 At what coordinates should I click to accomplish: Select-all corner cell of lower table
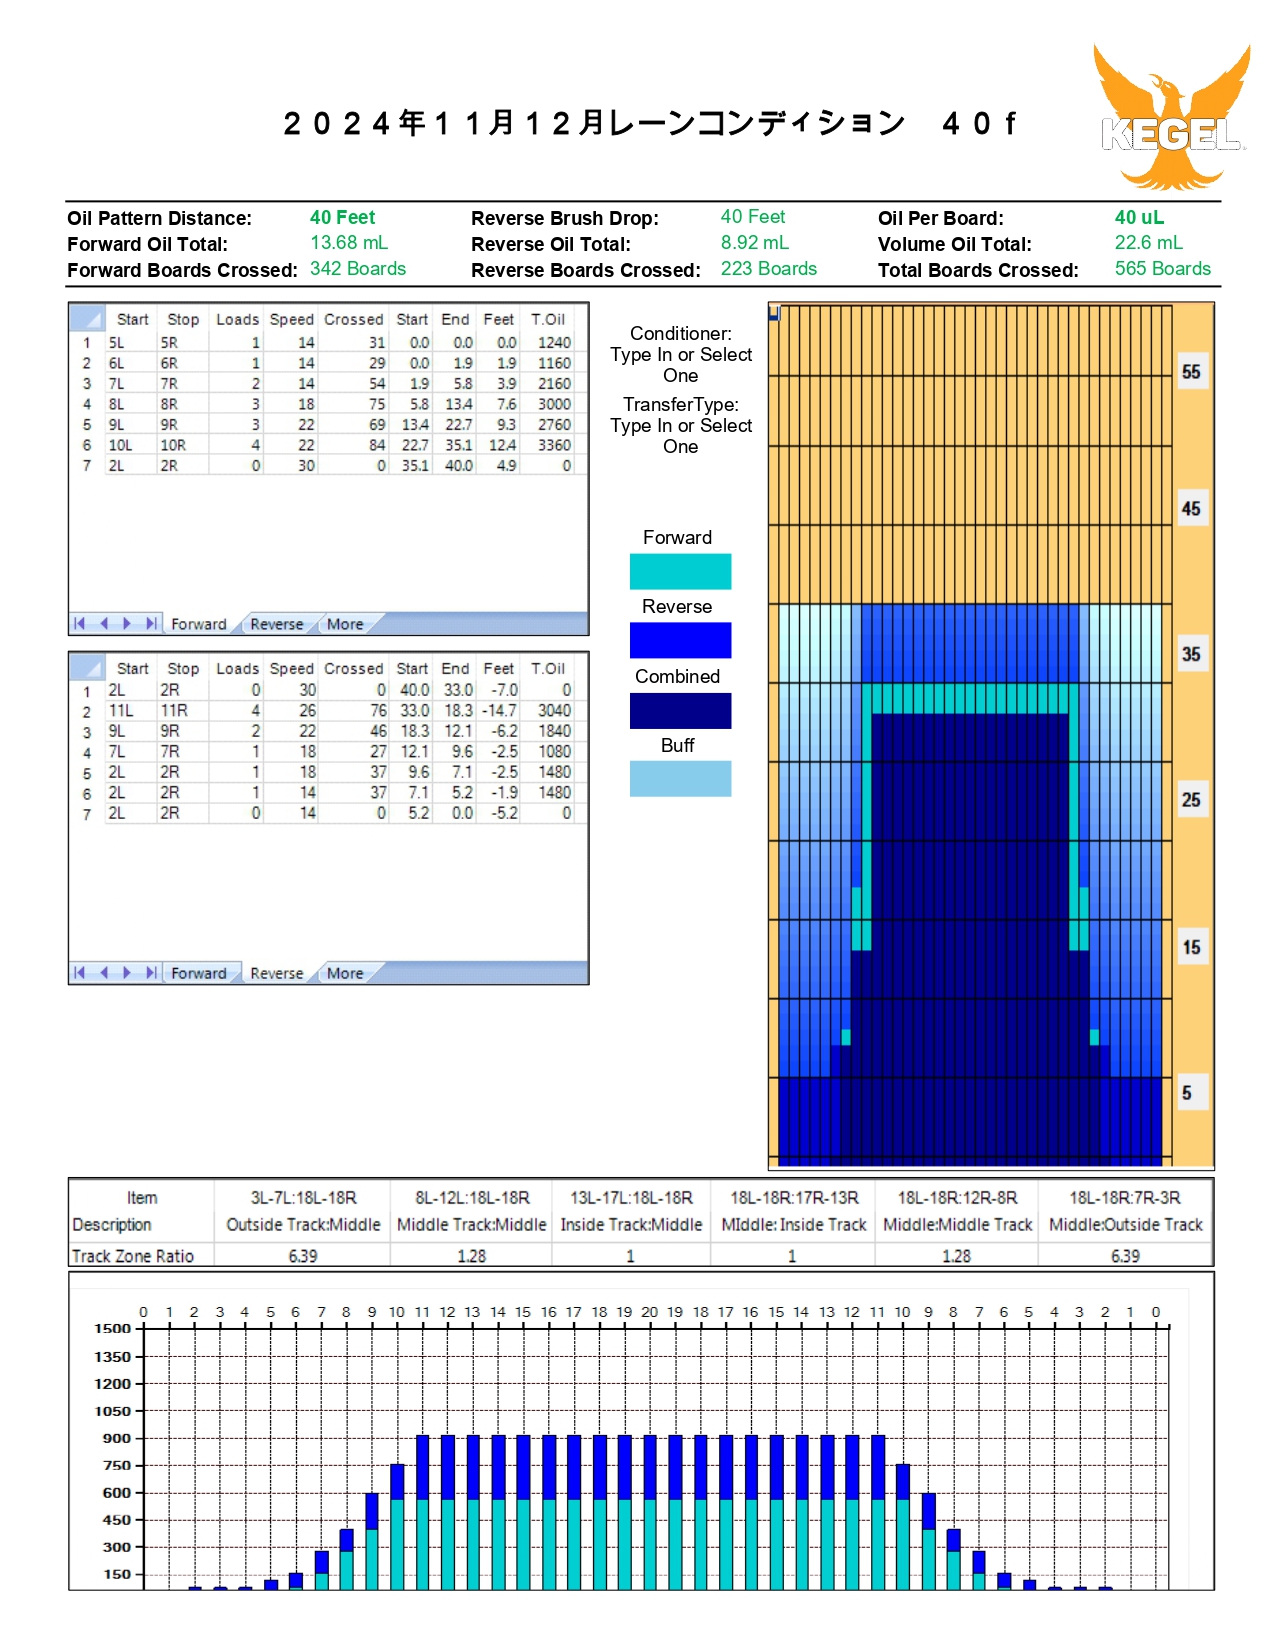87,668
